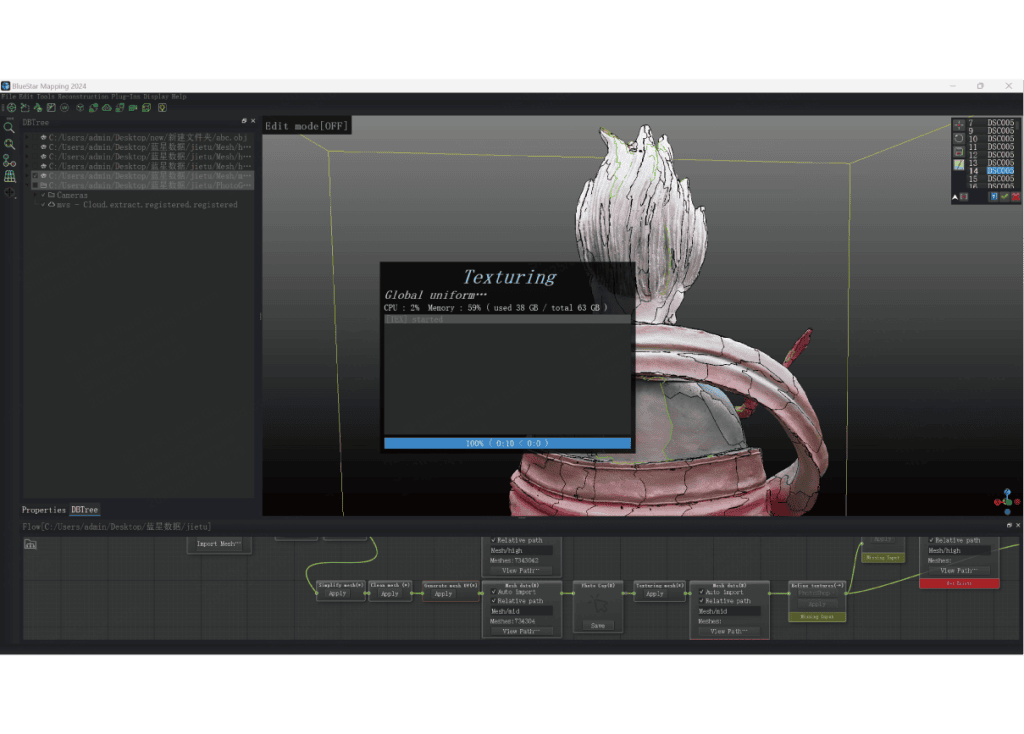Screen dimensions: 1024x734
Task: Click Apply on Simplify mesh node
Action: (x=338, y=594)
